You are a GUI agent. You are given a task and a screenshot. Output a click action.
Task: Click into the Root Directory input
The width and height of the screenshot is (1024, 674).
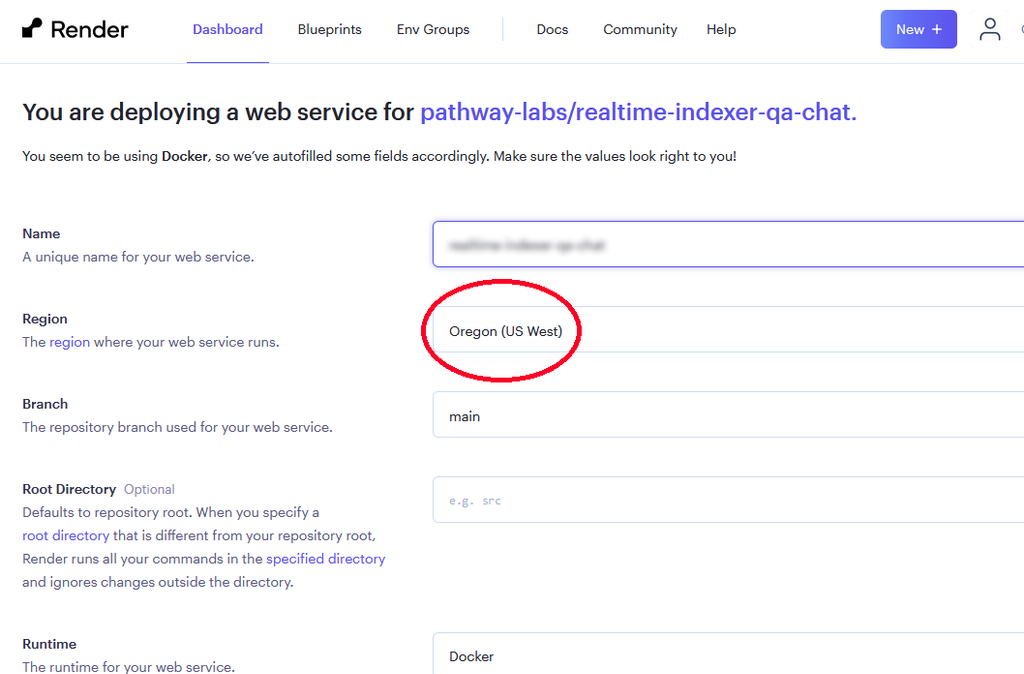coord(728,500)
